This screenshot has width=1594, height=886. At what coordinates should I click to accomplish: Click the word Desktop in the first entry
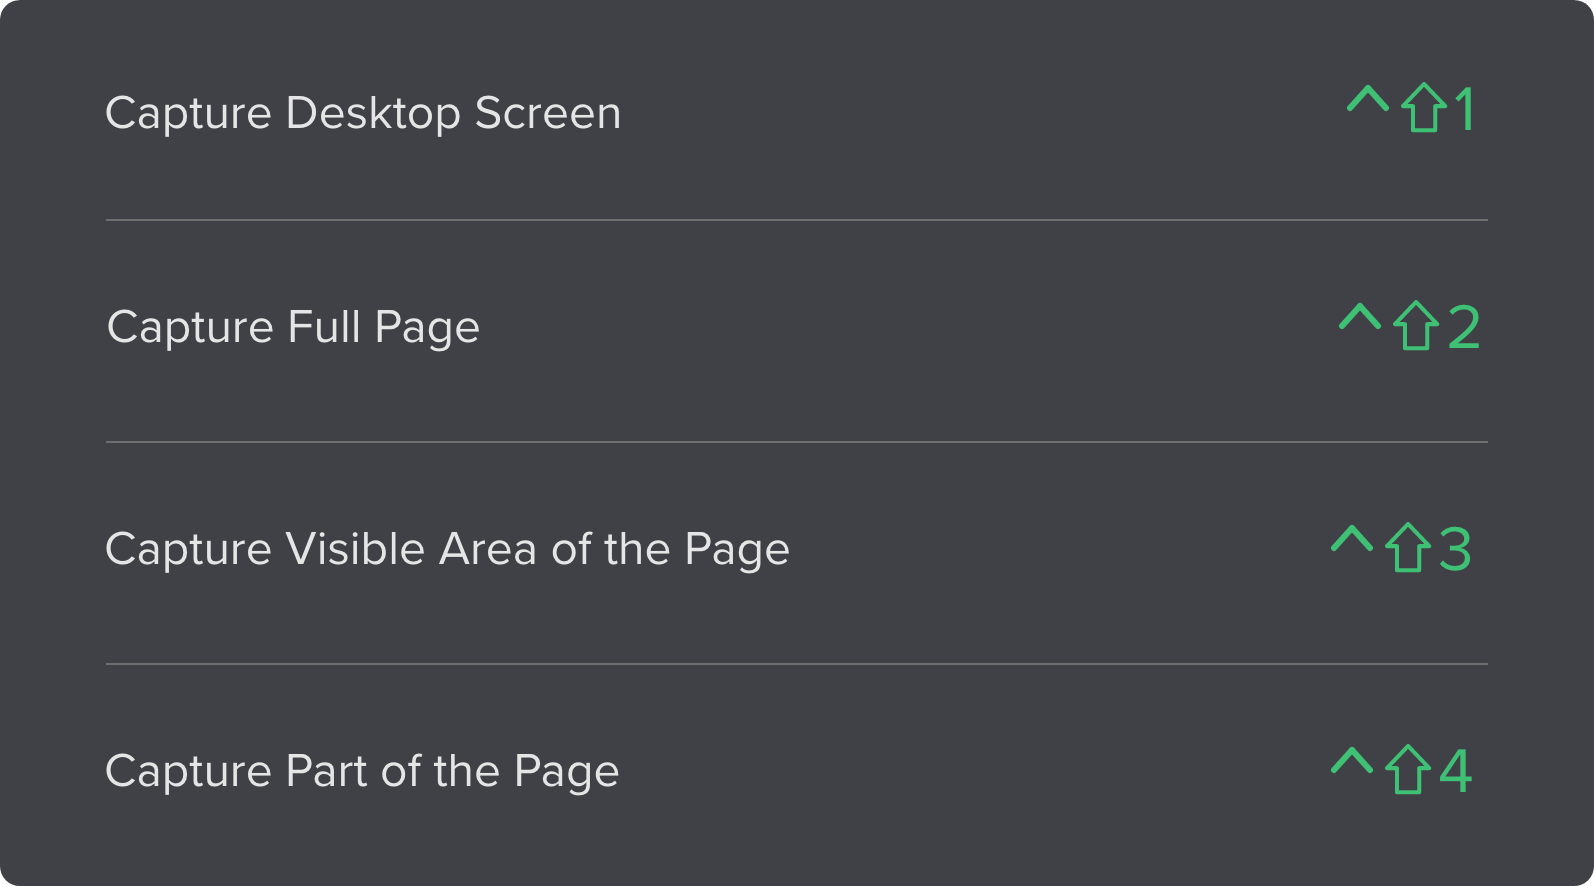373,115
